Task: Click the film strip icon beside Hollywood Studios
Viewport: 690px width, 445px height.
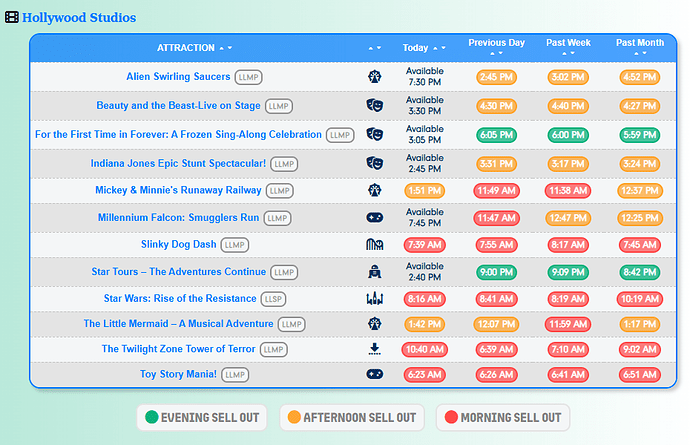Action: point(11,17)
